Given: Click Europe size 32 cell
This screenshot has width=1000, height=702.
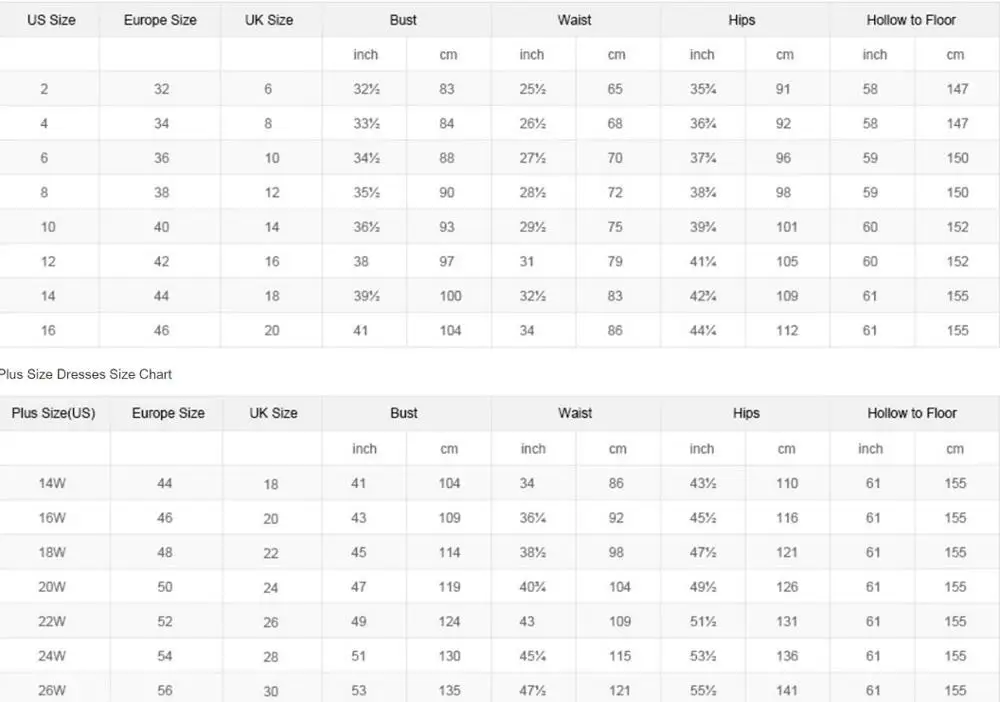Looking at the screenshot, I should pyautogui.click(x=161, y=89).
